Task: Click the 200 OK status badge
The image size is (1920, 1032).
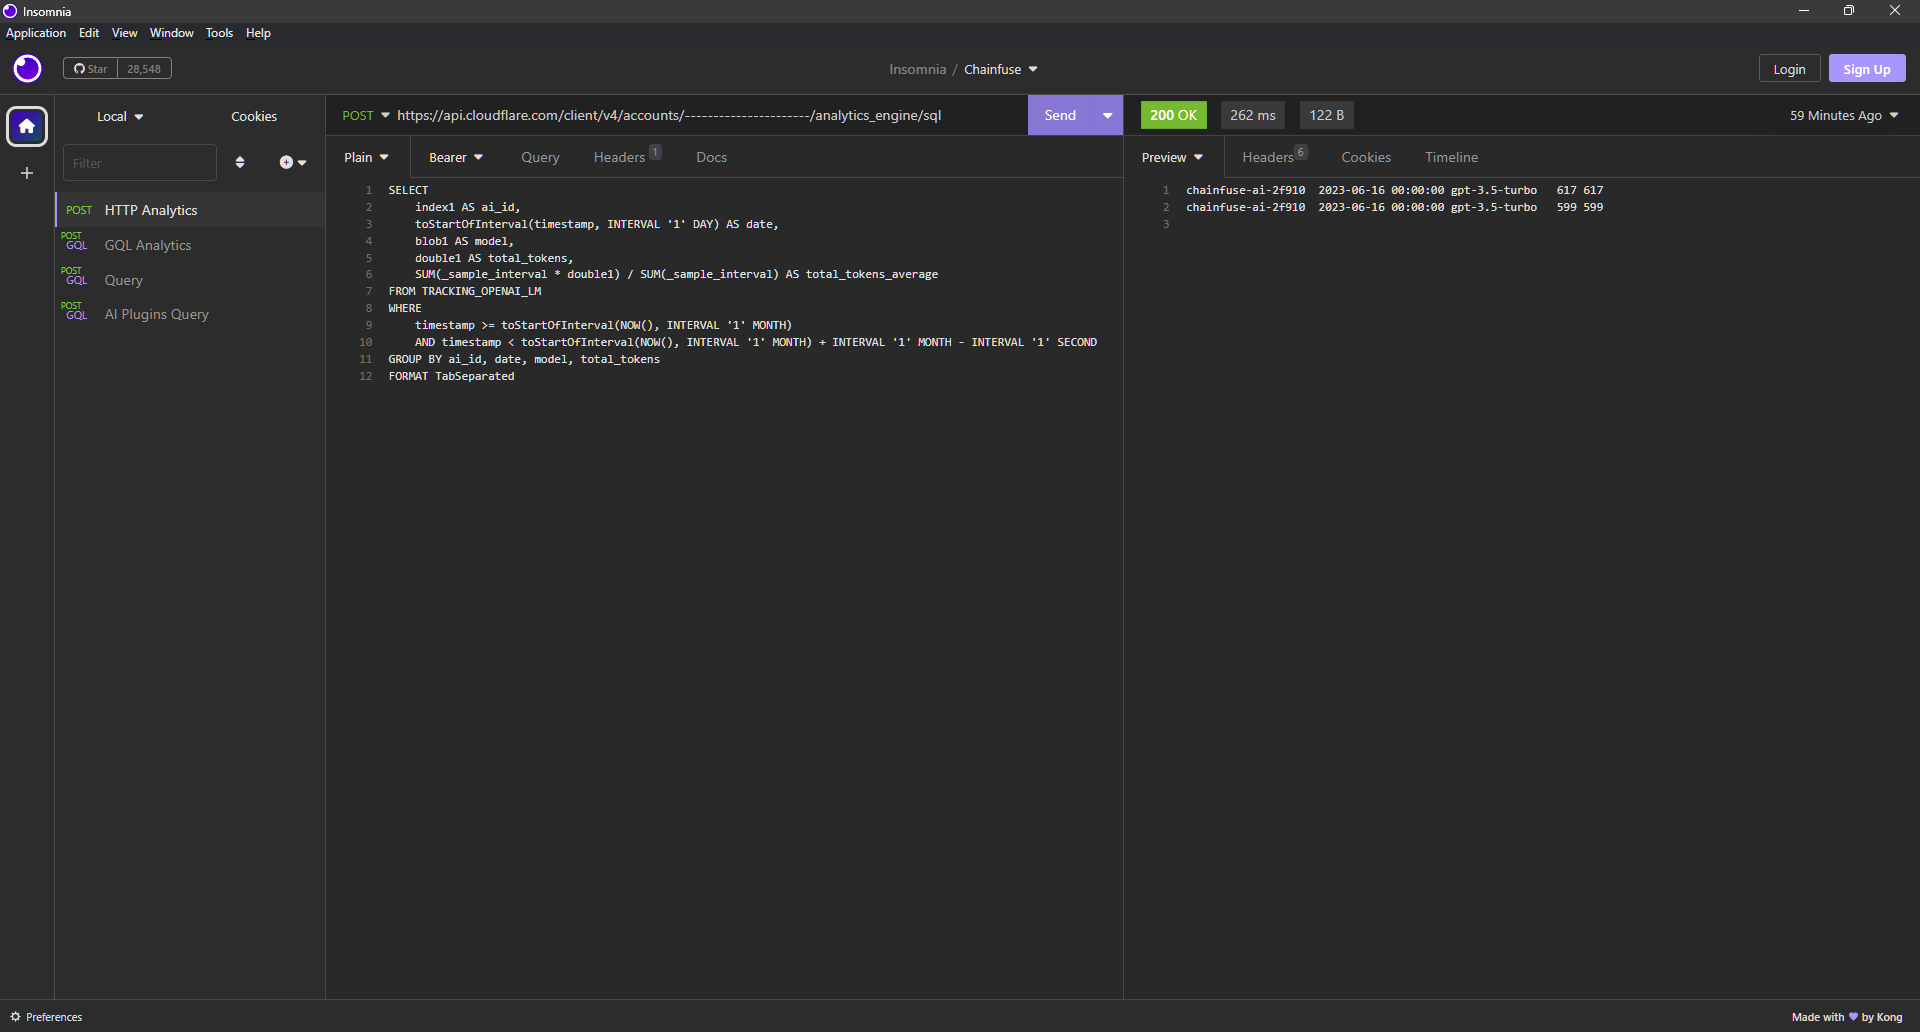Action: [x=1172, y=115]
